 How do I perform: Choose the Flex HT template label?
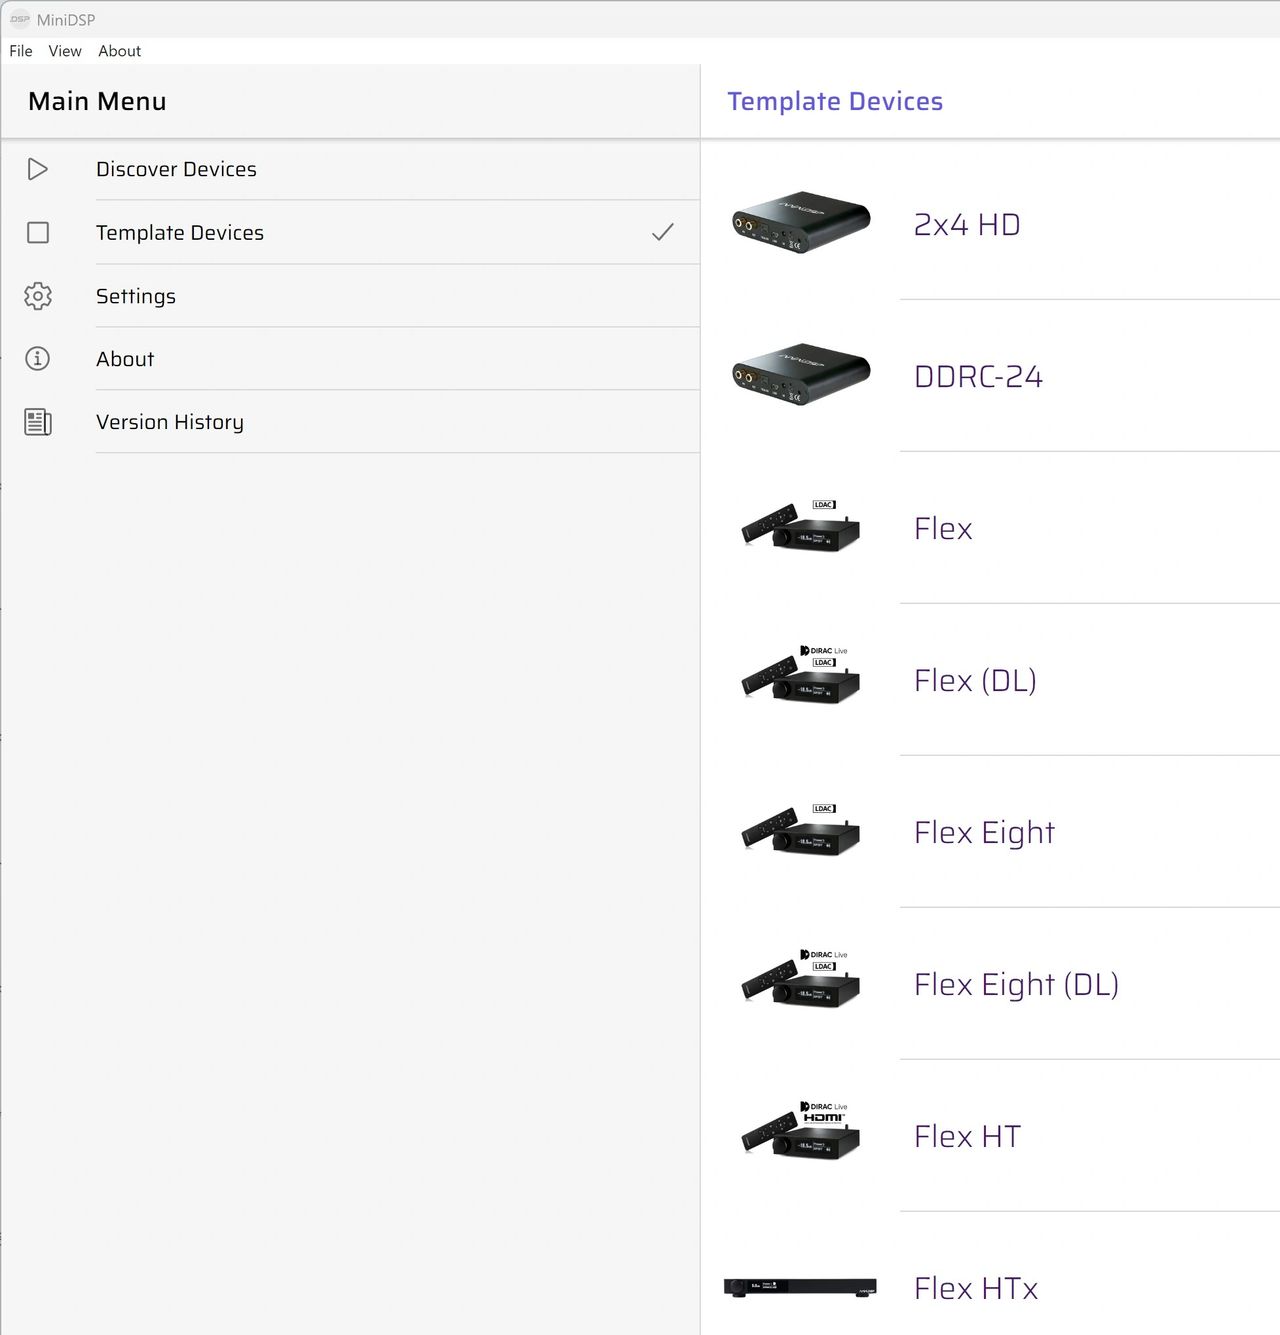point(967,1136)
